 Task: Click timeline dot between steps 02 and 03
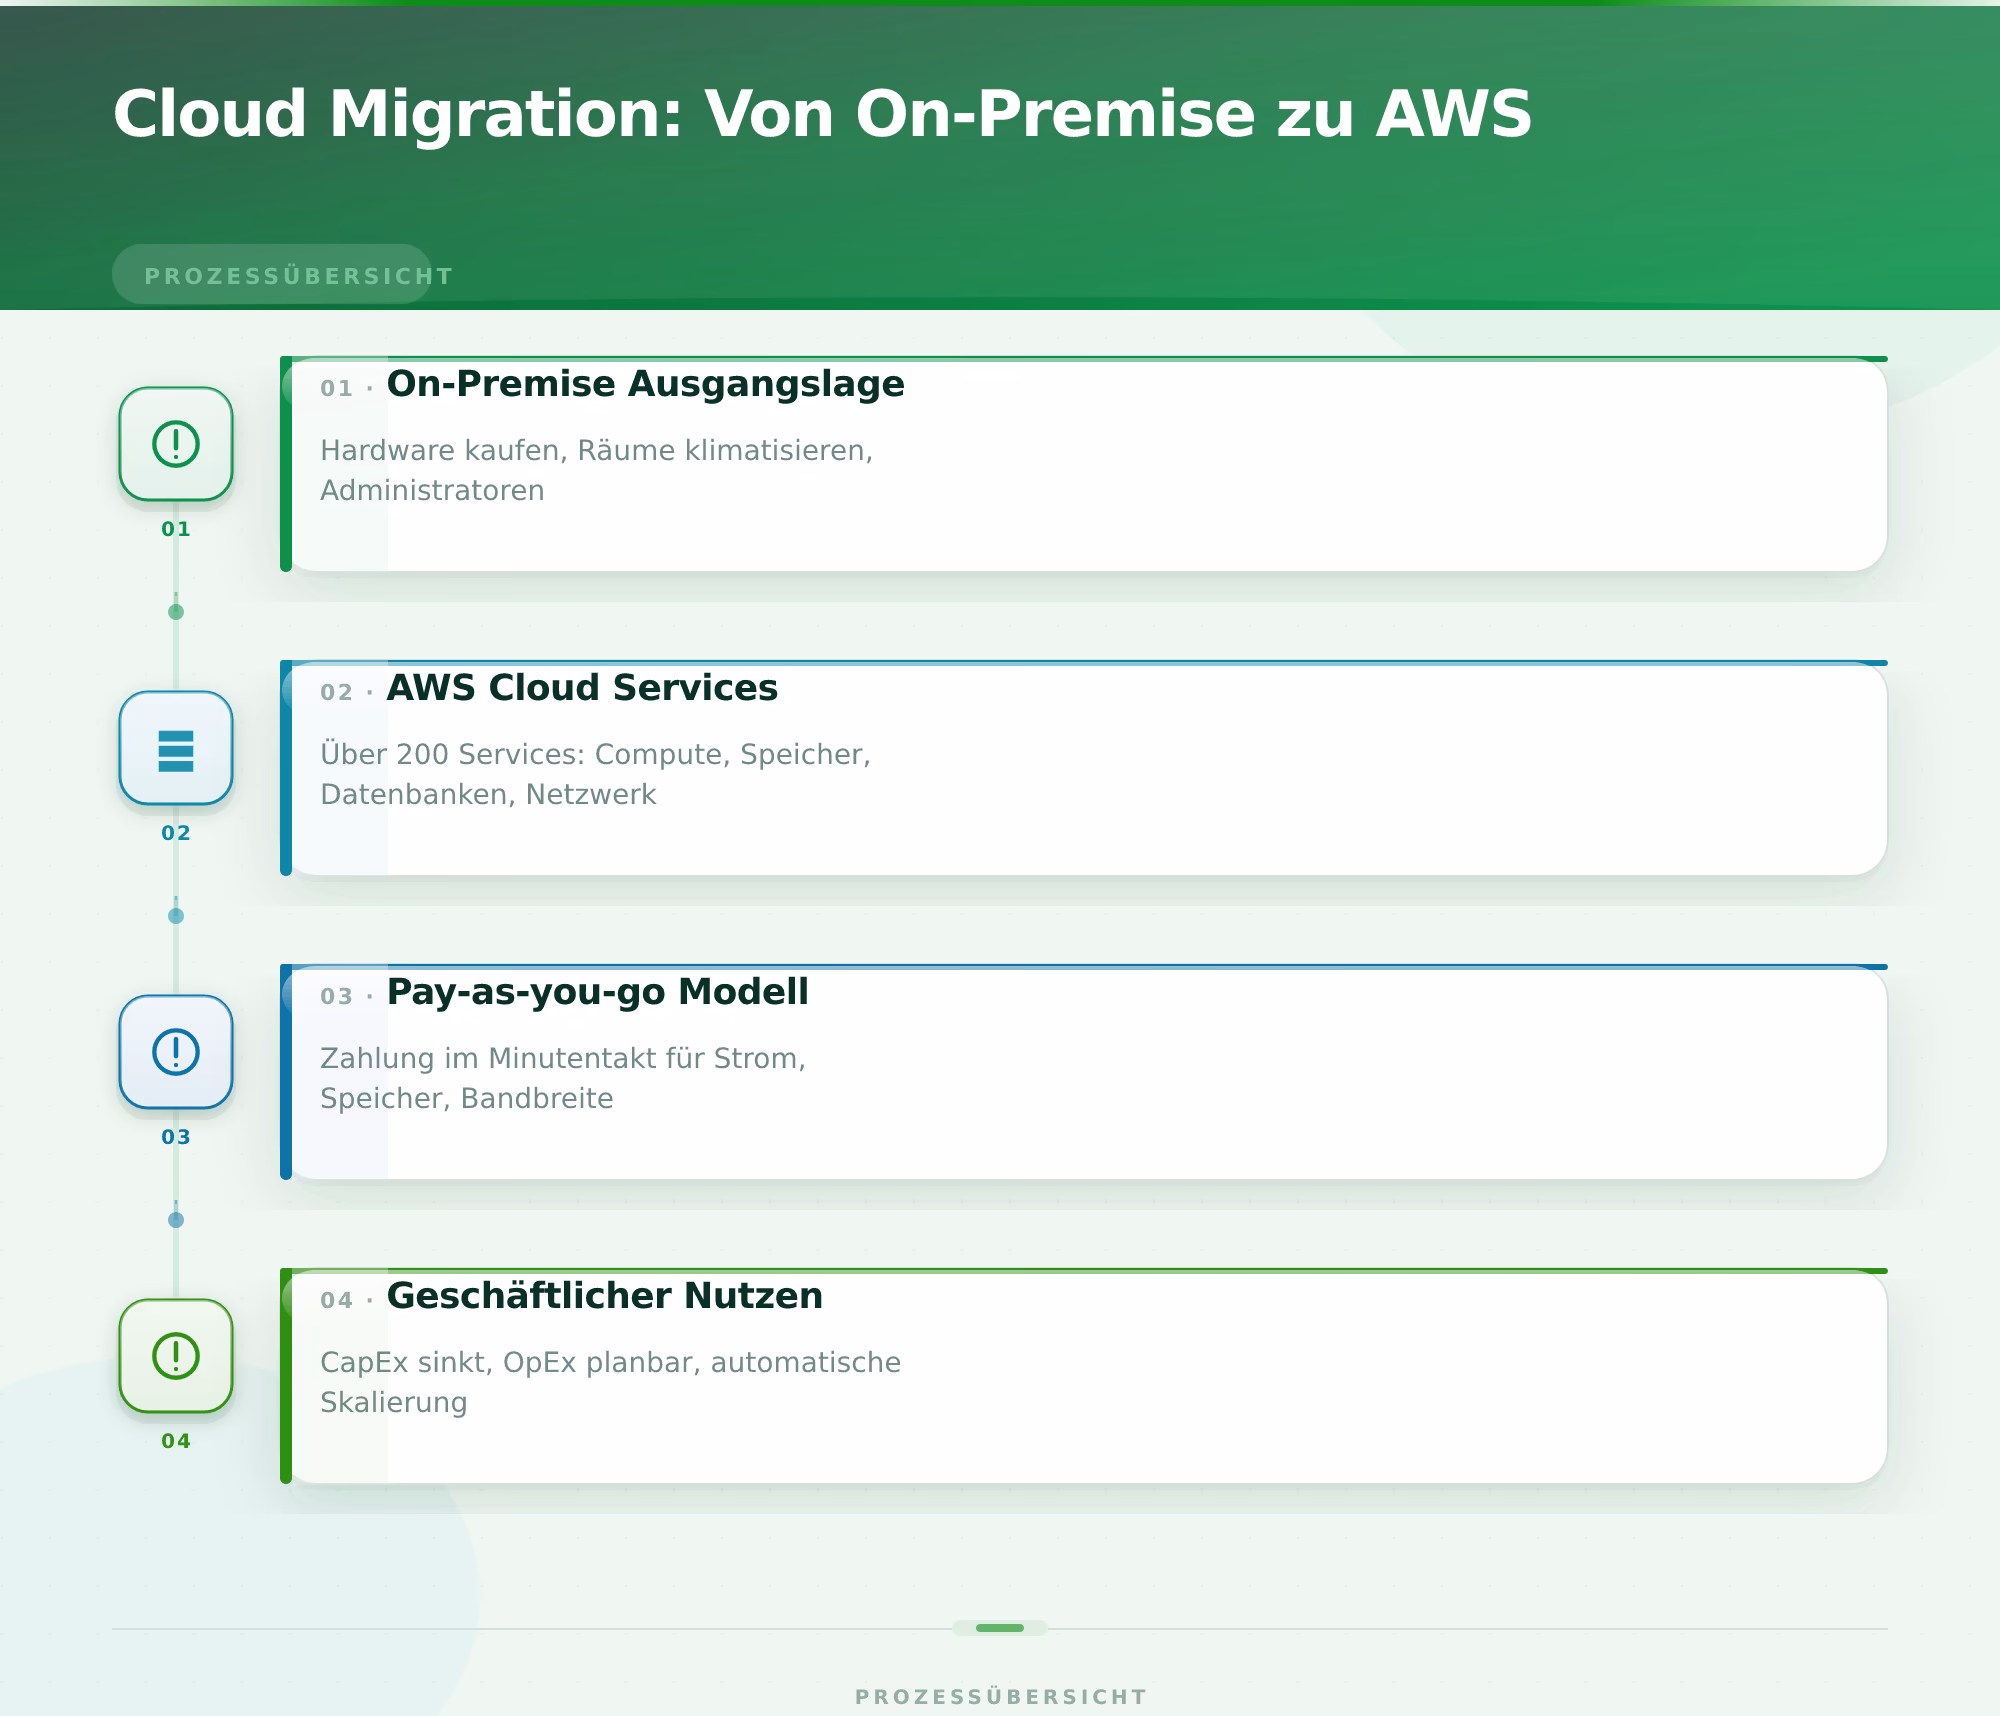(x=176, y=916)
